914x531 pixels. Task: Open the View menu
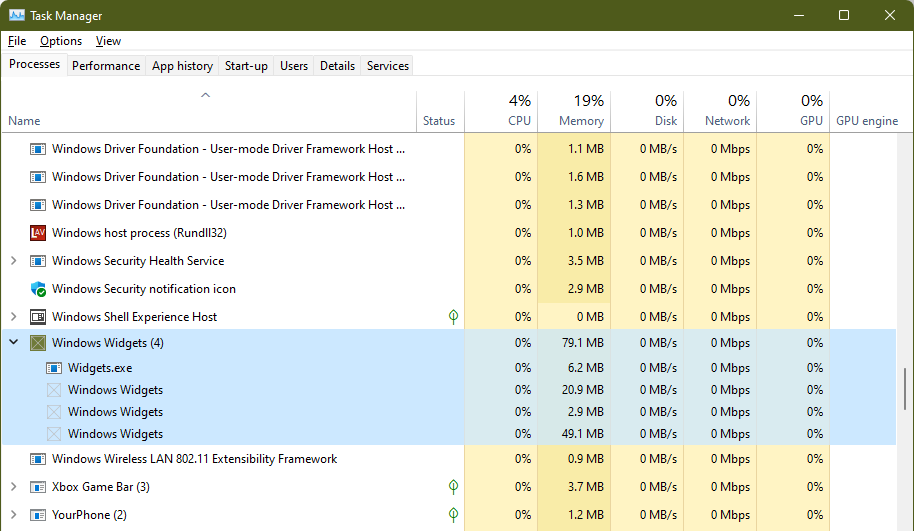pos(108,41)
